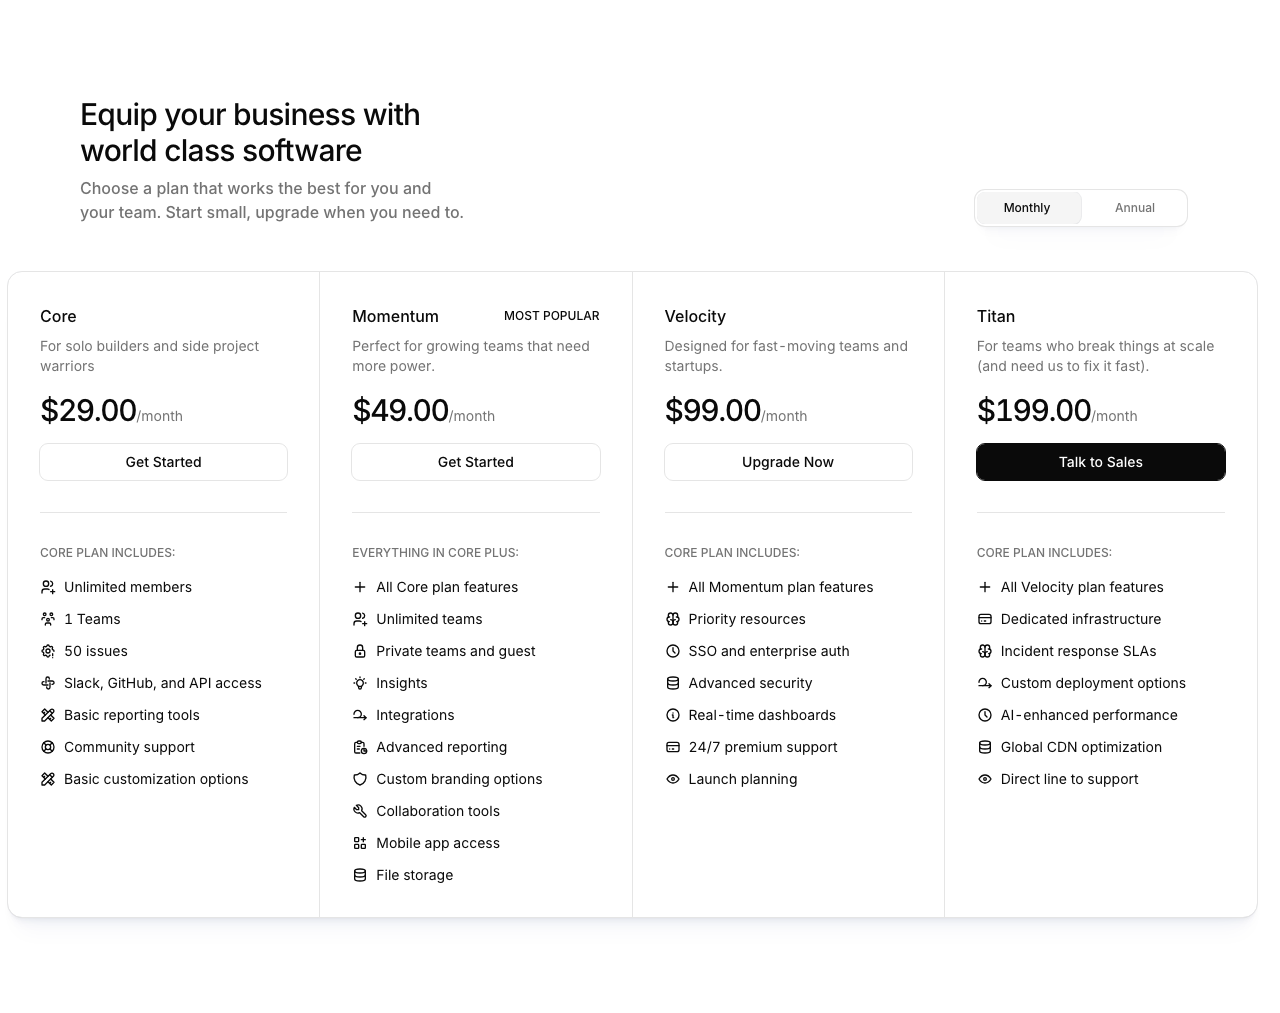
Task: Click the Unlimited members icon on Core plan
Action: tap(47, 587)
